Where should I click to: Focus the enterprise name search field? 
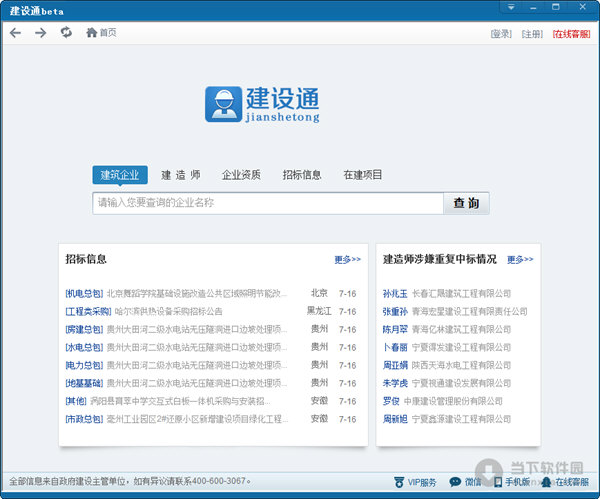268,203
